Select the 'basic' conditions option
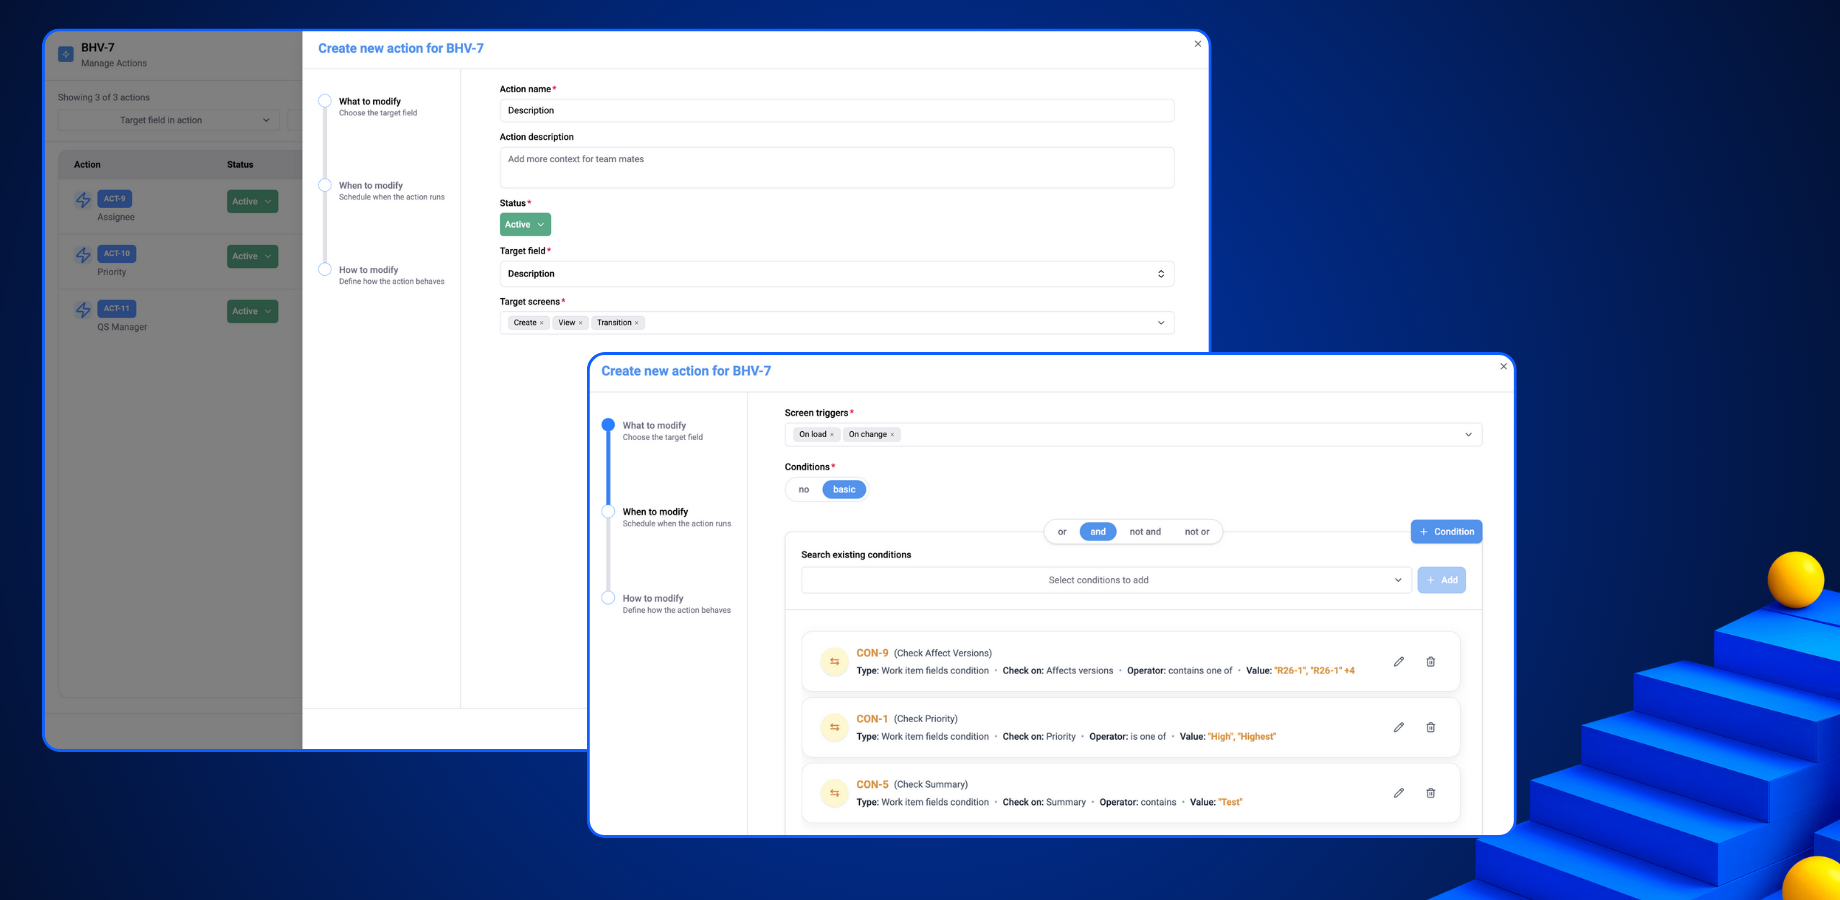The height and width of the screenshot is (900, 1840). click(844, 489)
